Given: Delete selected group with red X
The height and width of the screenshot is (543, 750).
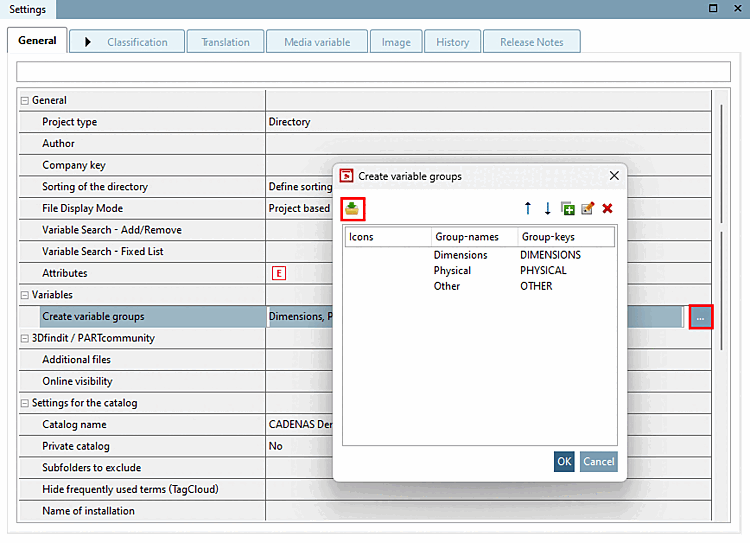Looking at the screenshot, I should pyautogui.click(x=607, y=209).
